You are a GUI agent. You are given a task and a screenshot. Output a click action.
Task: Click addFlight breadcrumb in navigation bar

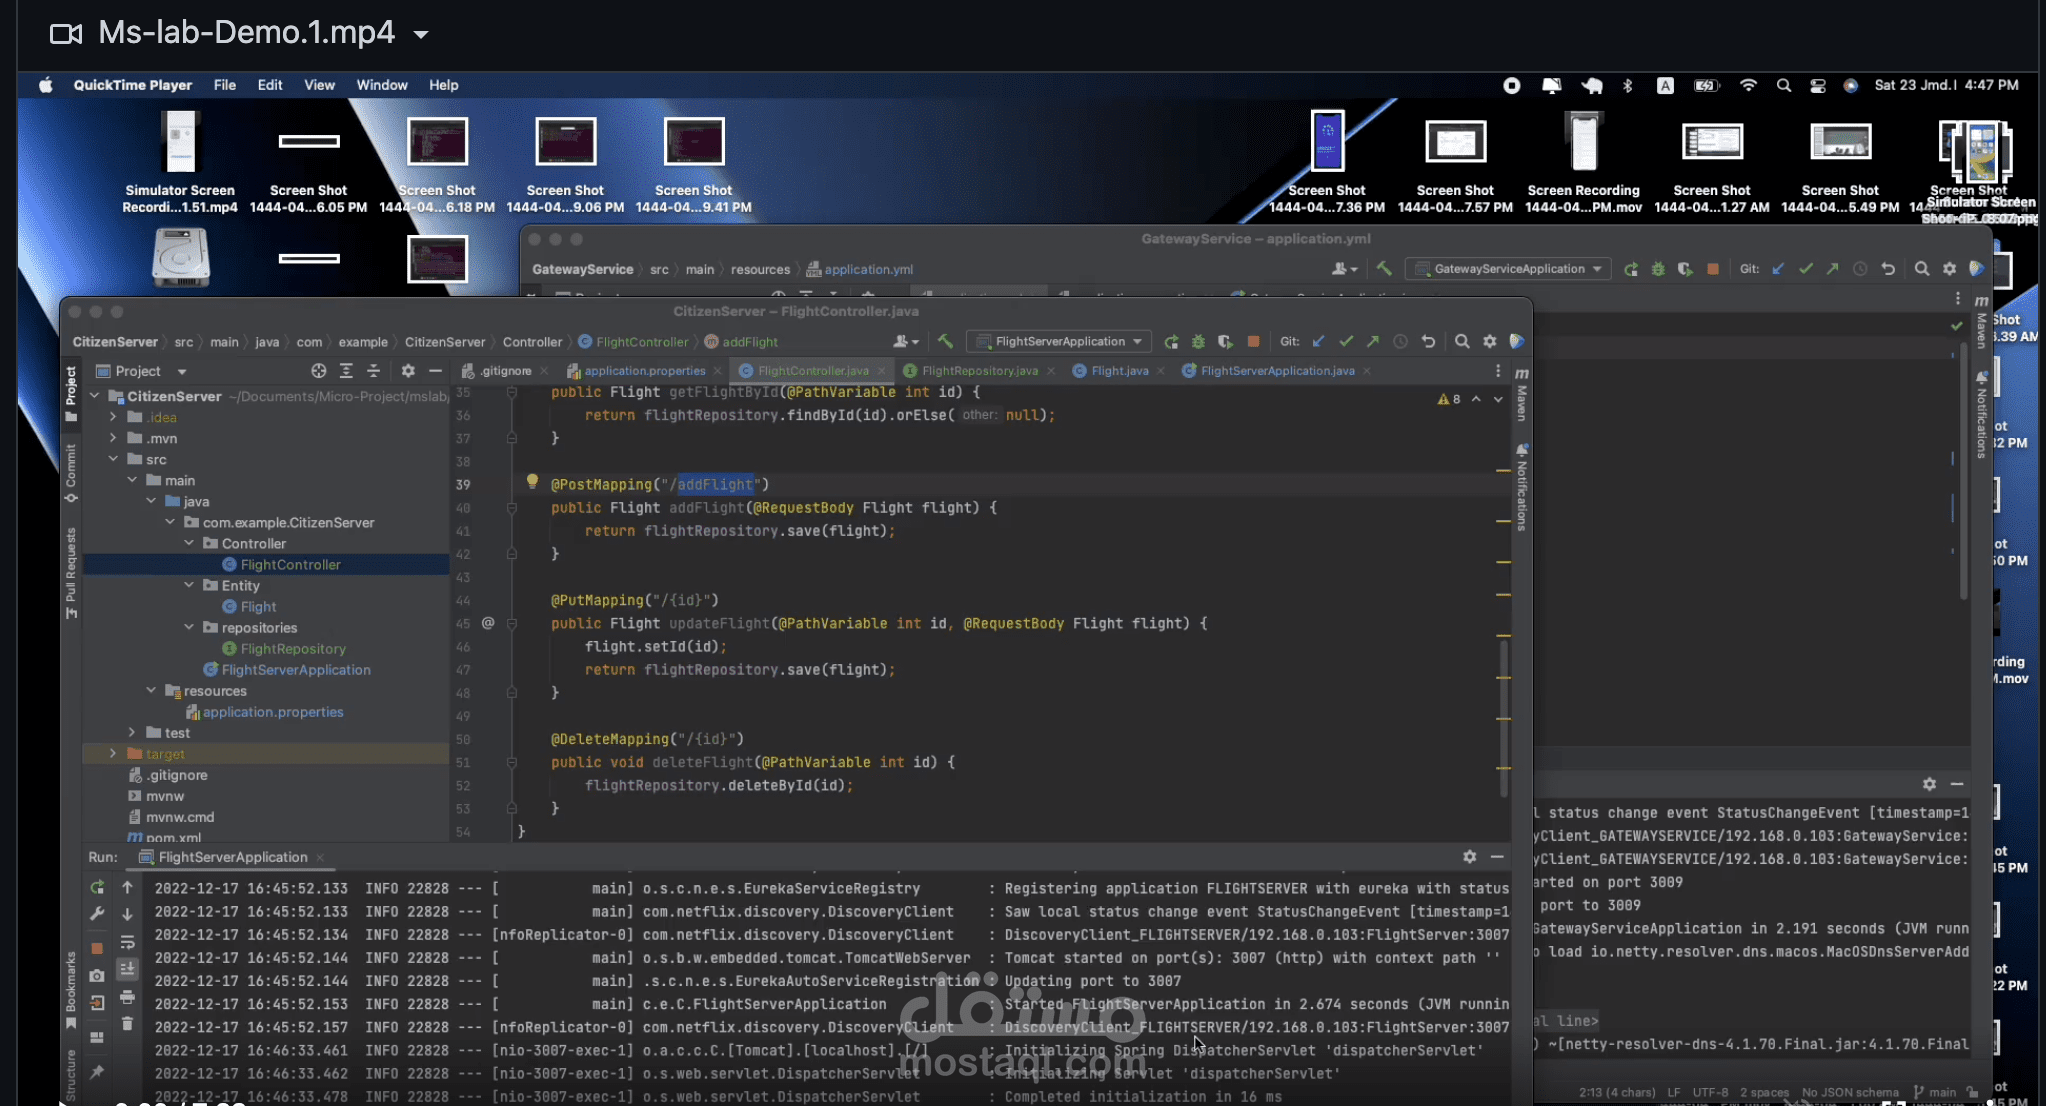click(x=741, y=342)
